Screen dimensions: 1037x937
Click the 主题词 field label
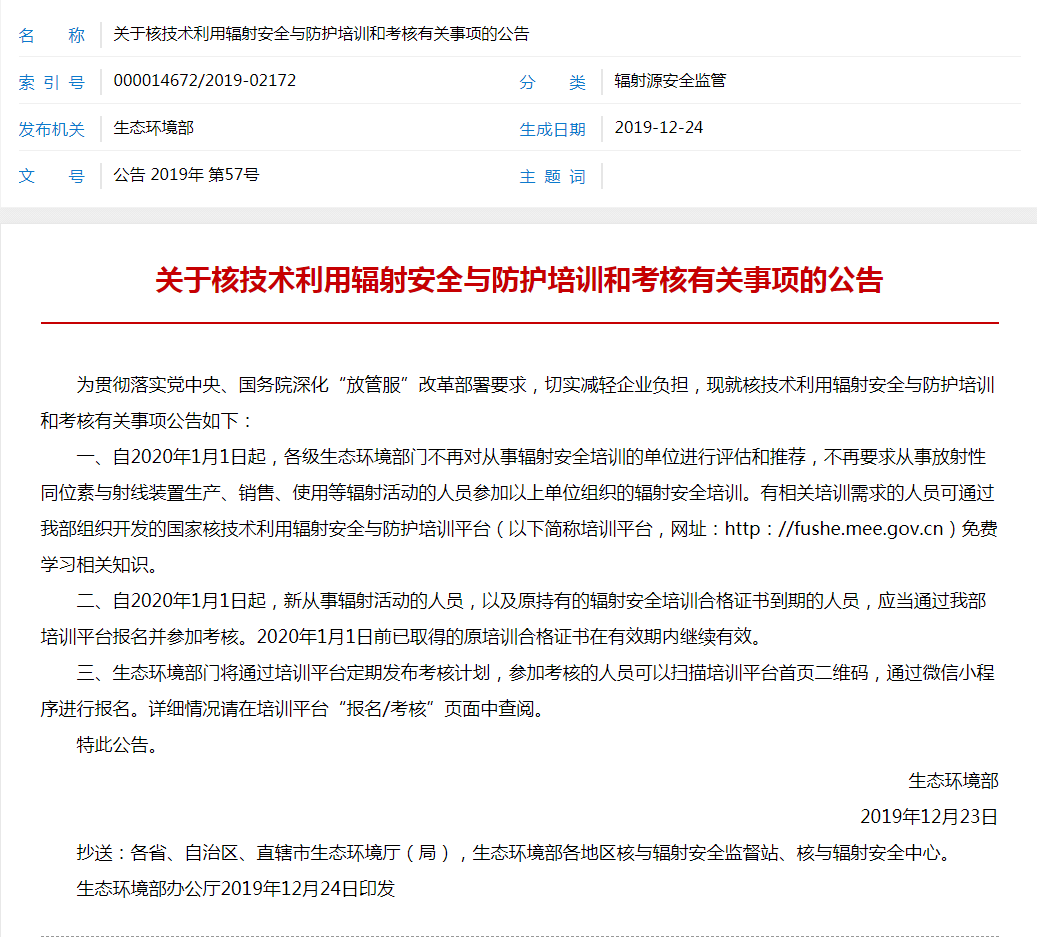click(552, 176)
